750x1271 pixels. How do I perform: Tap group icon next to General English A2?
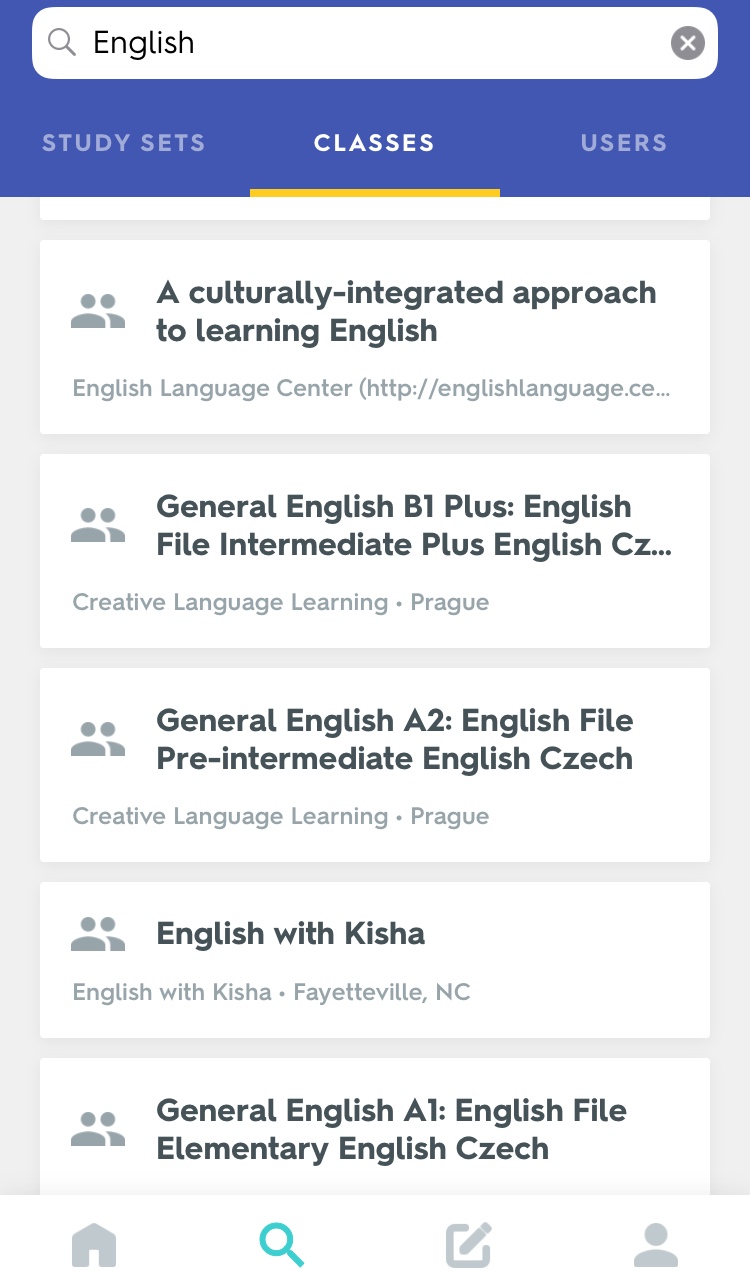click(98, 739)
